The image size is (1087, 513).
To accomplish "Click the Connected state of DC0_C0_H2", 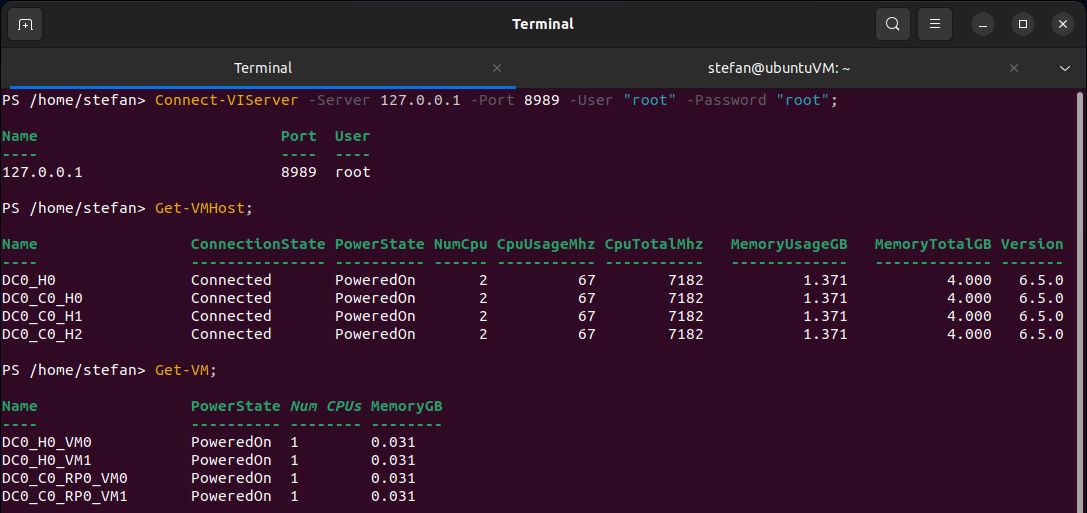I will [x=231, y=334].
